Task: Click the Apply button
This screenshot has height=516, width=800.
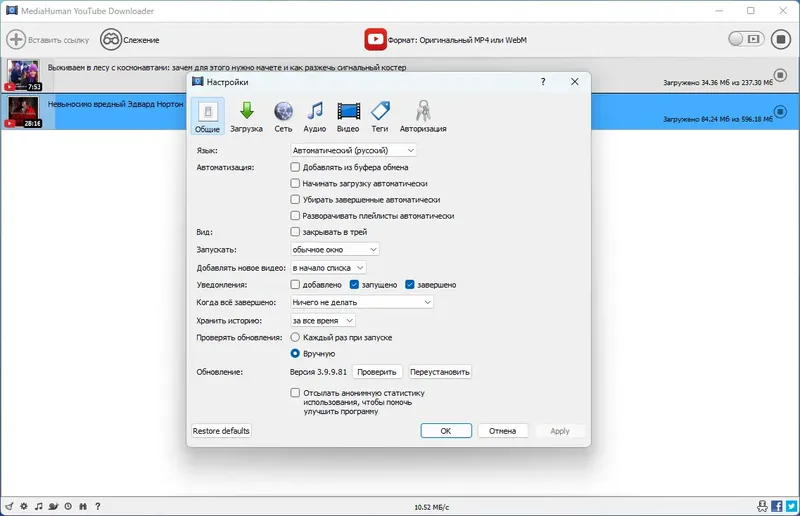Action: 560,431
